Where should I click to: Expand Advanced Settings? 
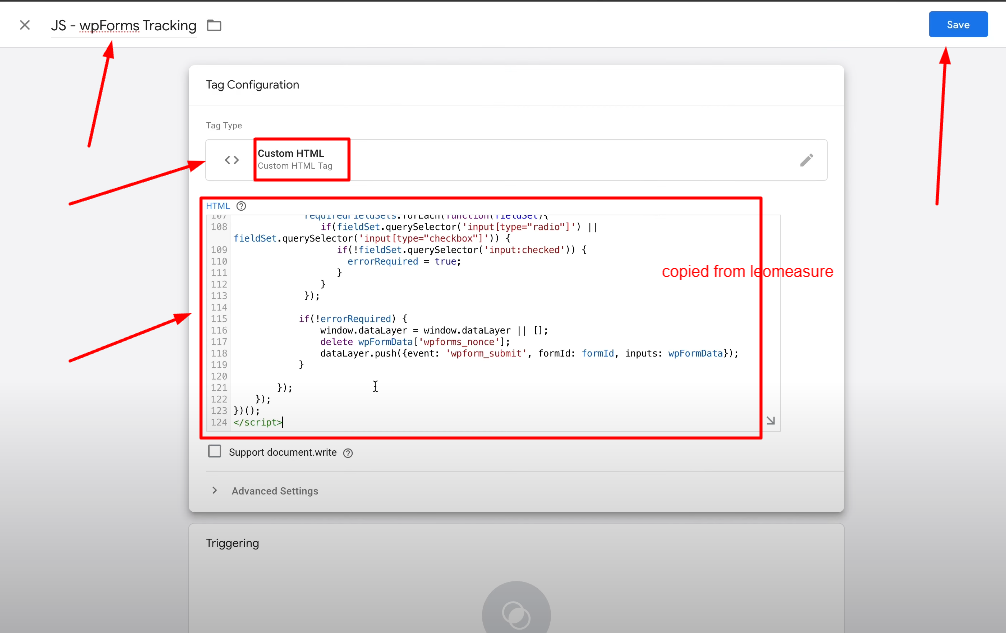pos(275,491)
